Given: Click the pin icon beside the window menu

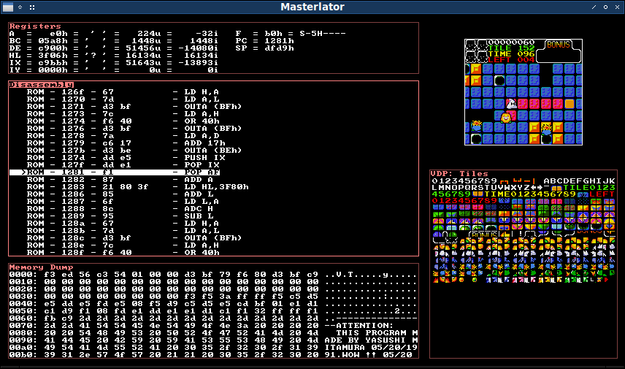Looking at the screenshot, I should click(x=20, y=7).
